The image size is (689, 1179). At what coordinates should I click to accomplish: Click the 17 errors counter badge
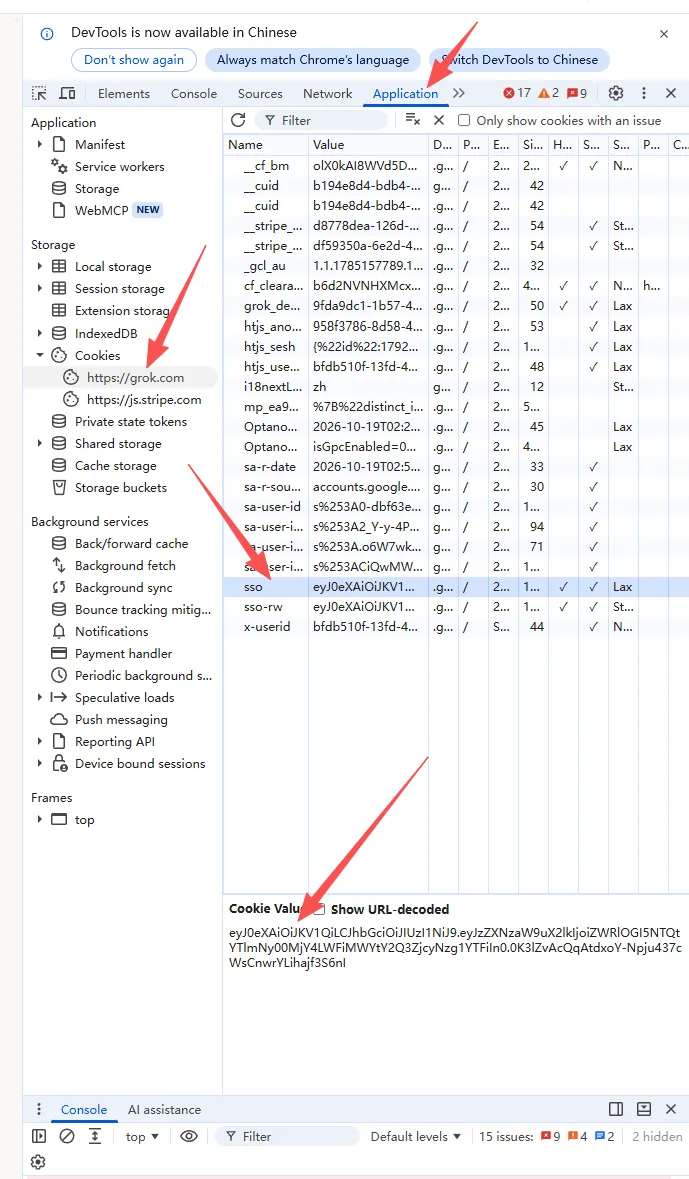(517, 93)
